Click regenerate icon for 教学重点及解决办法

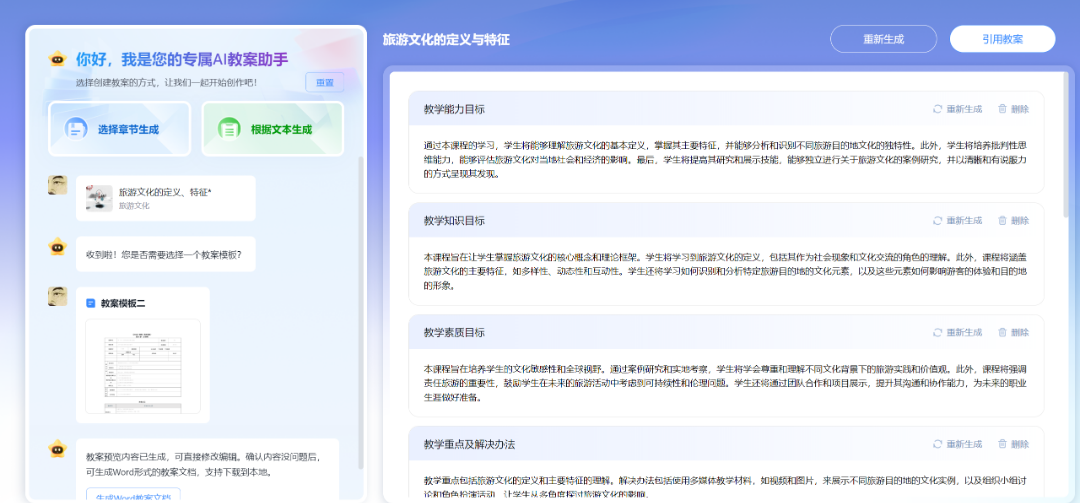click(x=937, y=444)
